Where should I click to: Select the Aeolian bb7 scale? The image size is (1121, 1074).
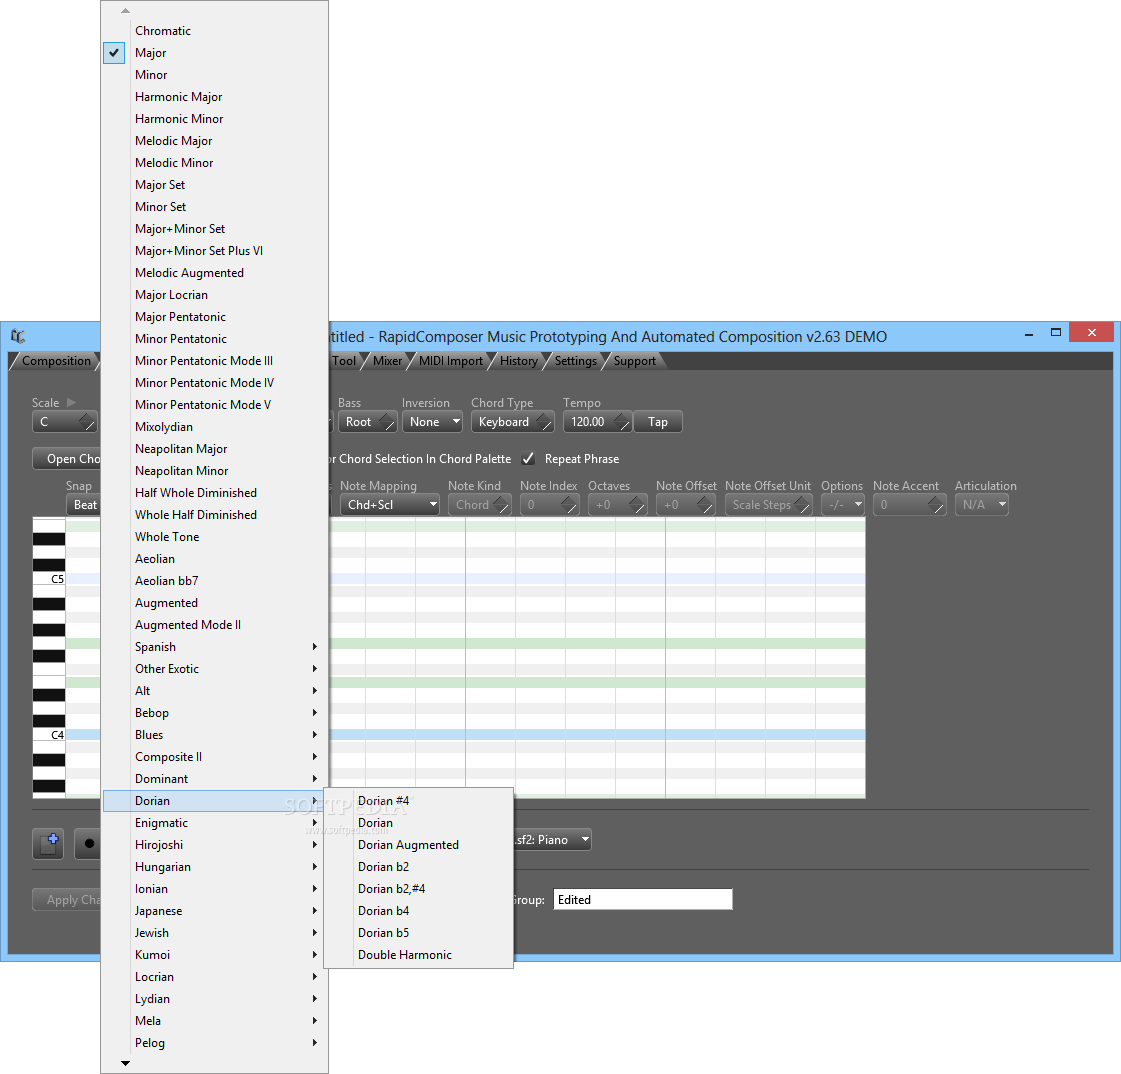[214, 581]
